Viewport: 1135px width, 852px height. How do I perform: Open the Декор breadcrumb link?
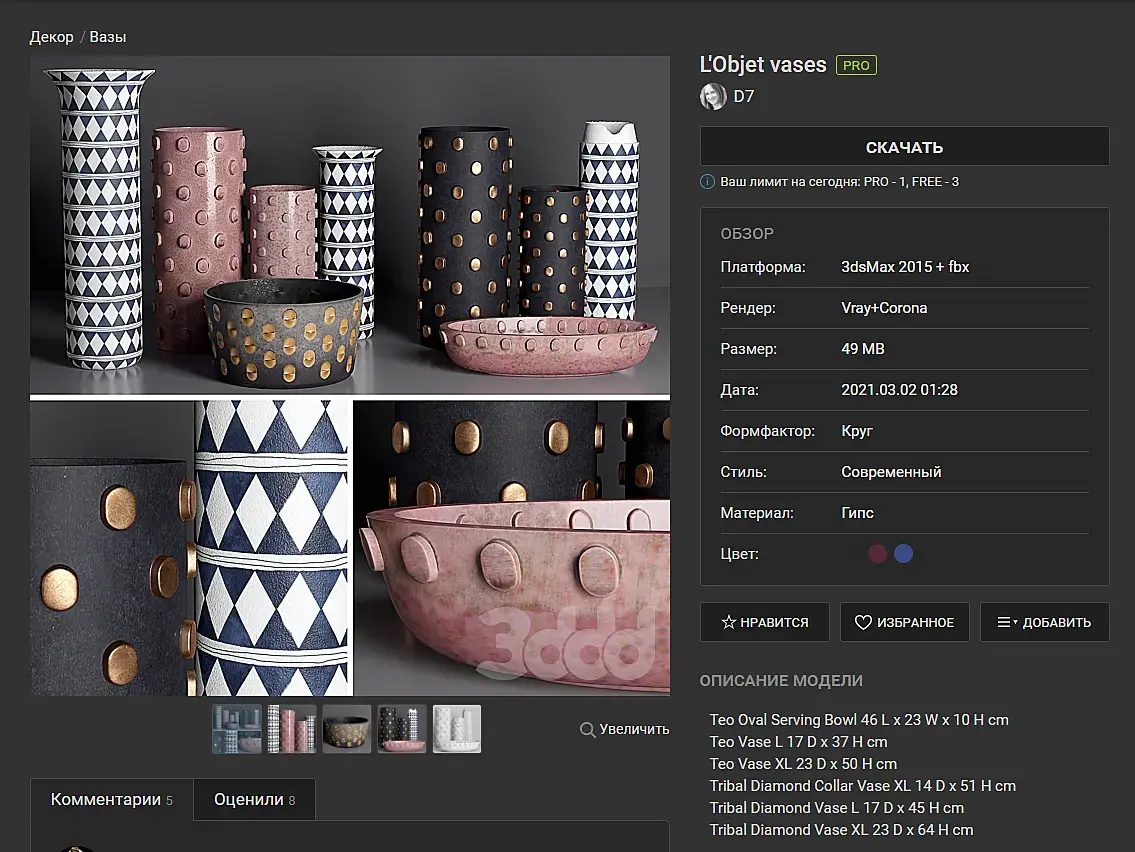(51, 37)
